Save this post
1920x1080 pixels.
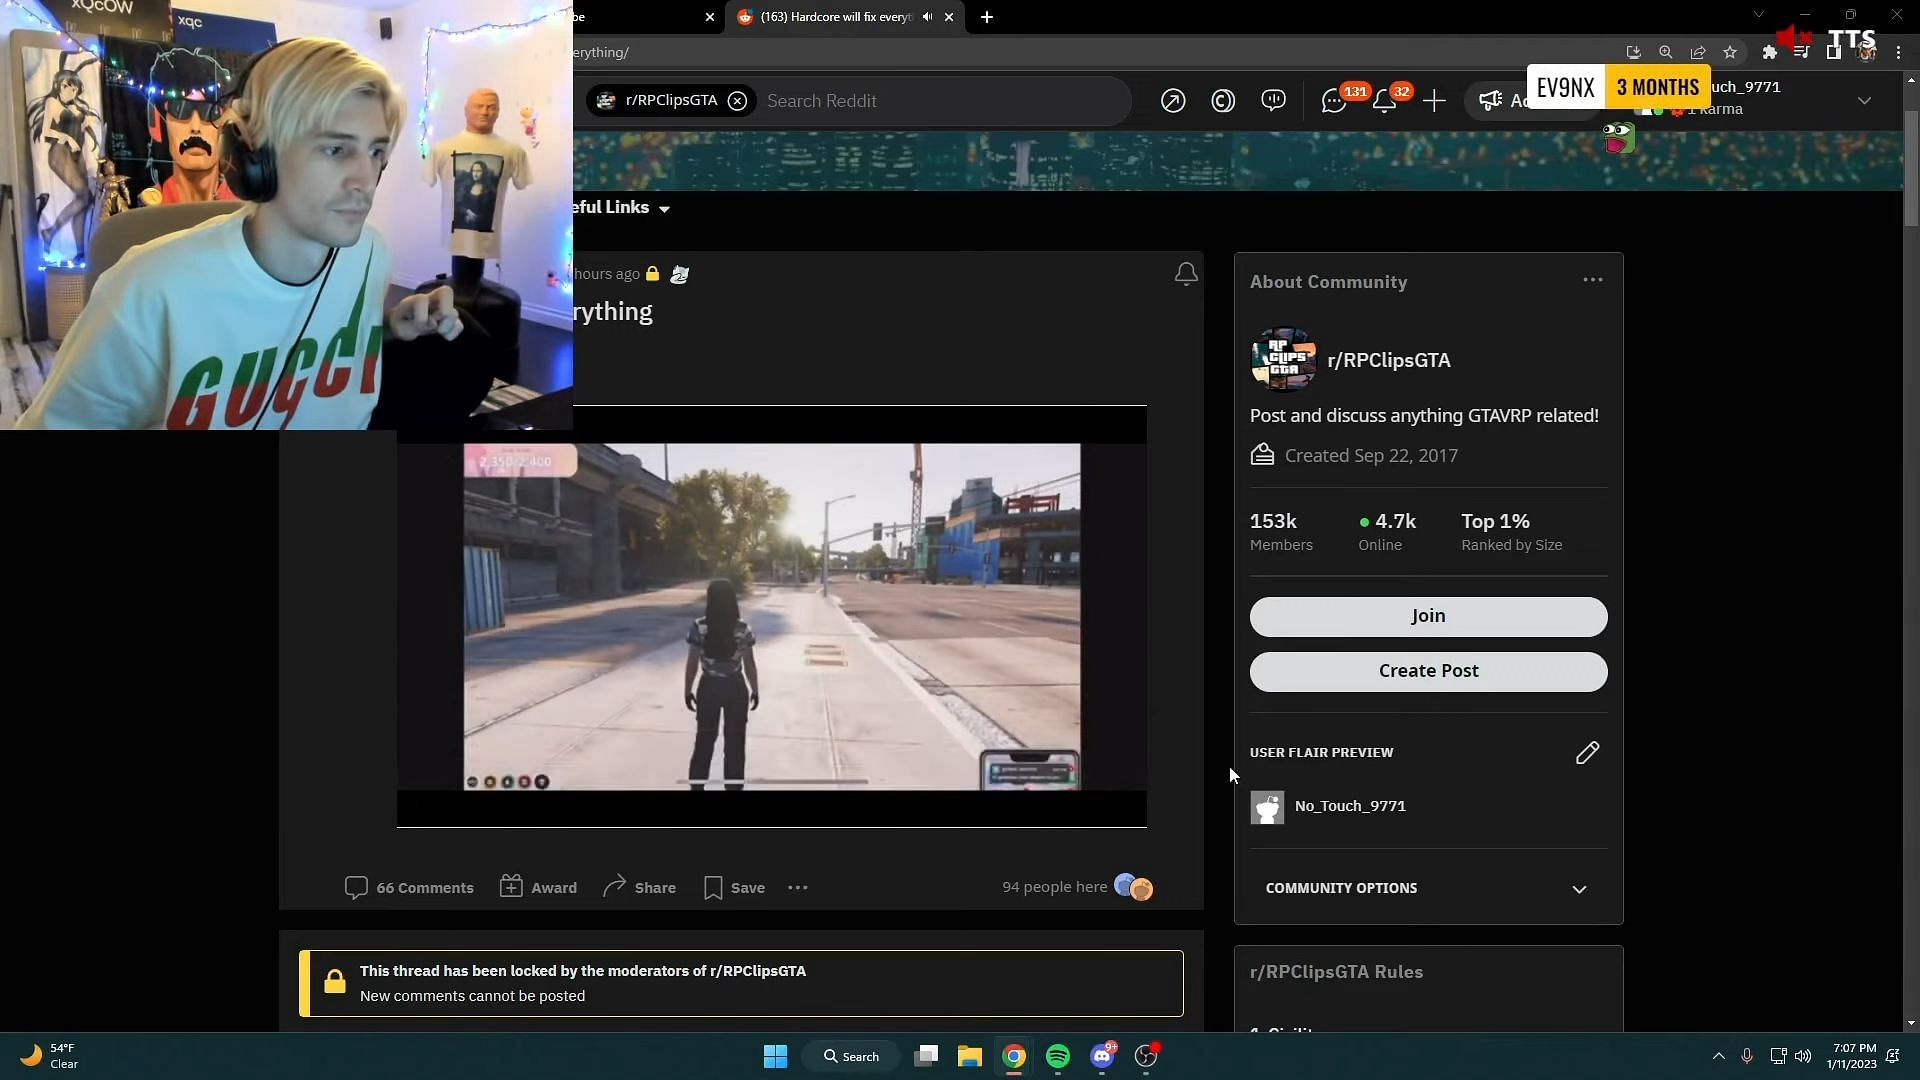(734, 888)
